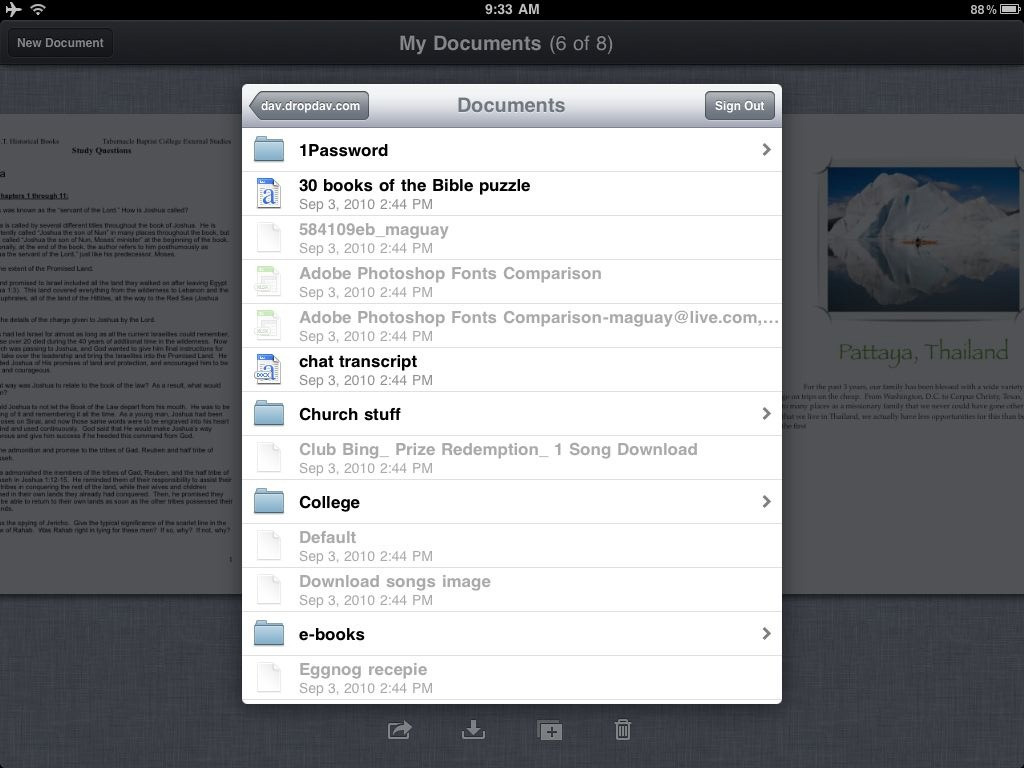Select the Trash icon in the bottom toolbar
This screenshot has height=768, width=1024.
point(622,730)
